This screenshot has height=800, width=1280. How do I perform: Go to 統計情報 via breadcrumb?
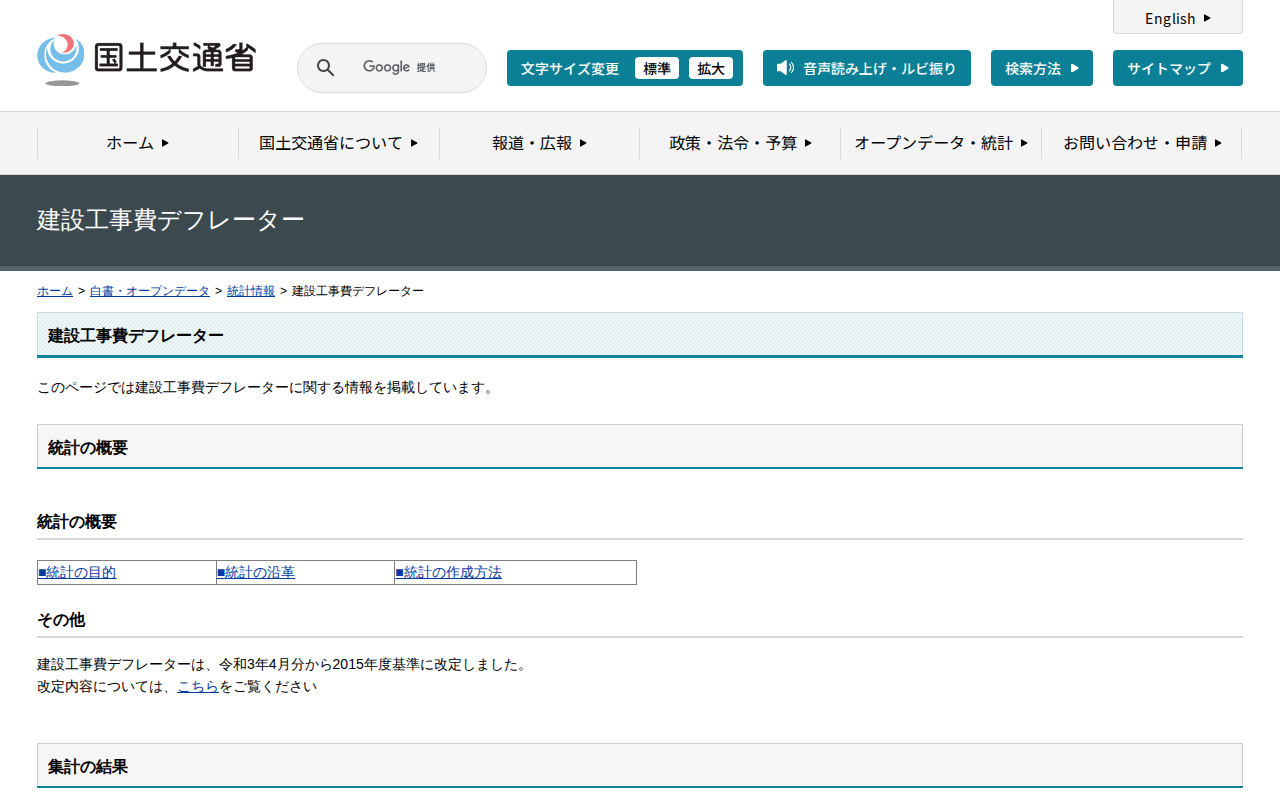251,291
